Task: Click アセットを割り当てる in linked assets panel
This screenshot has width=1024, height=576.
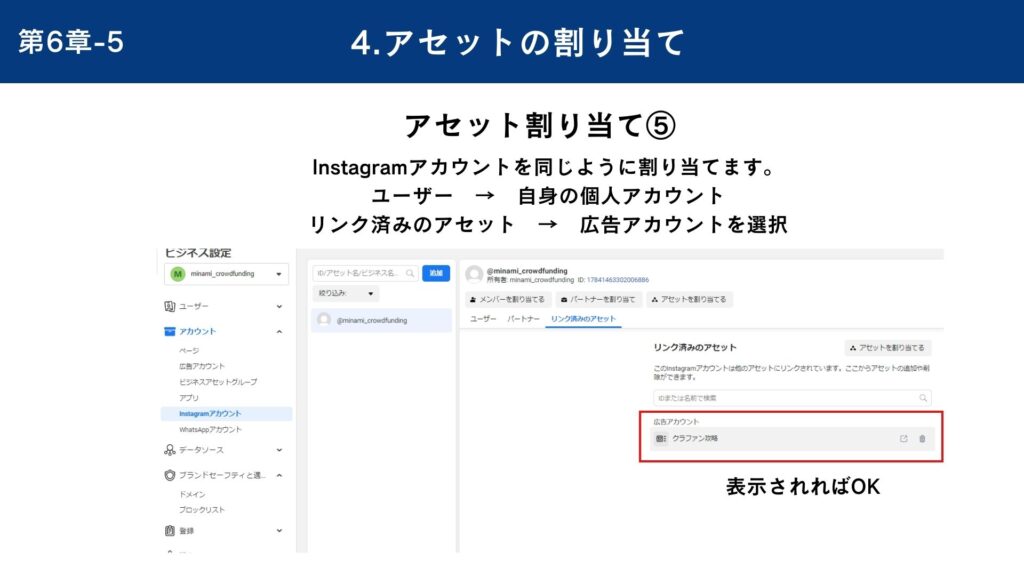Action: coord(888,348)
